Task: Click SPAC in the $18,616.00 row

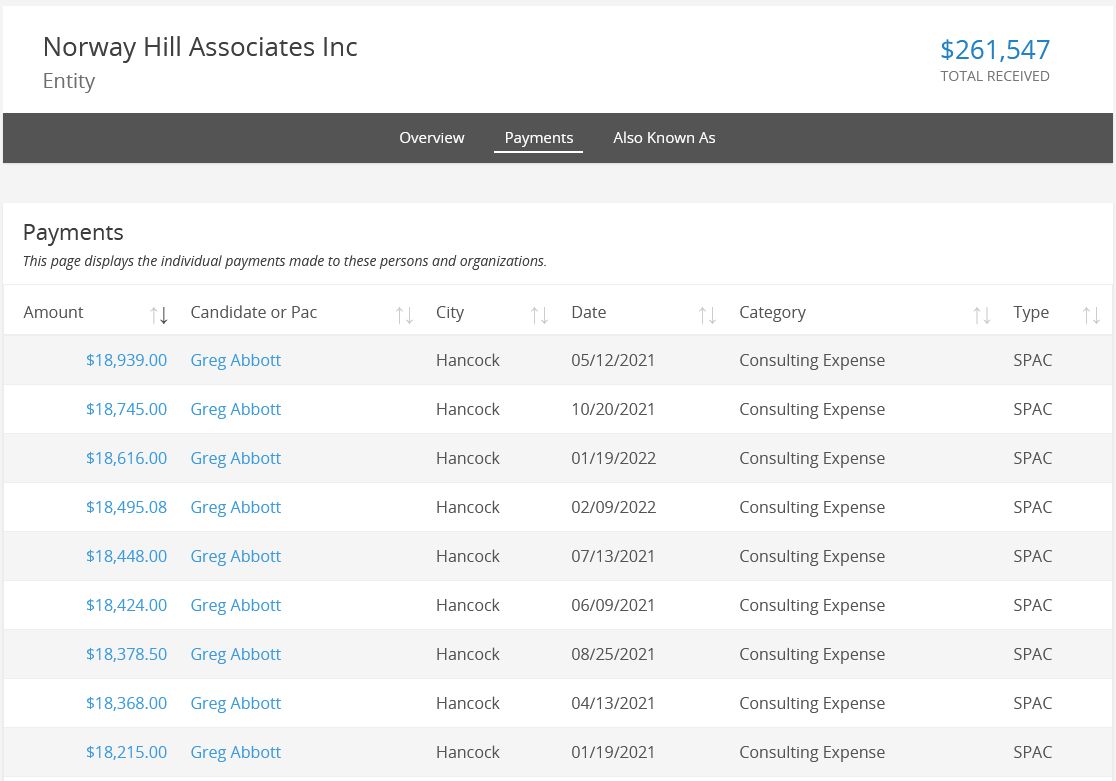Action: (x=1033, y=458)
